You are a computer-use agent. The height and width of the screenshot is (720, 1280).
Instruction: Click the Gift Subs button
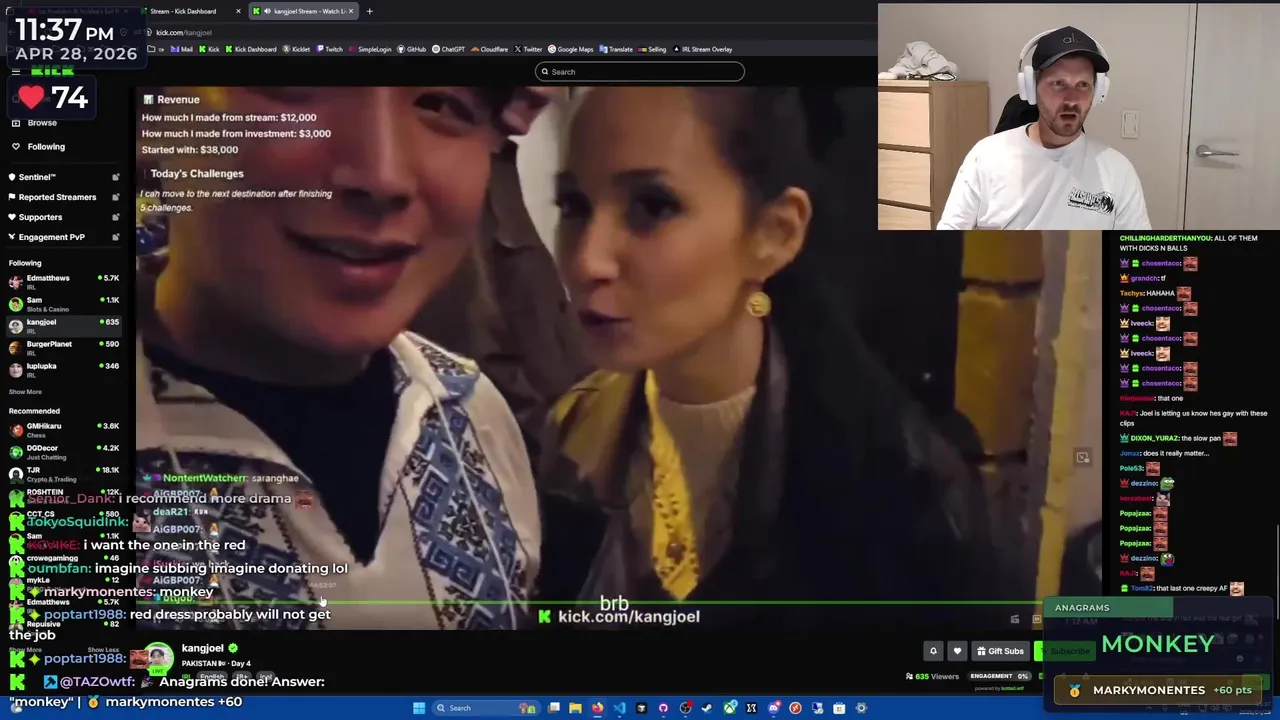tap(1000, 651)
